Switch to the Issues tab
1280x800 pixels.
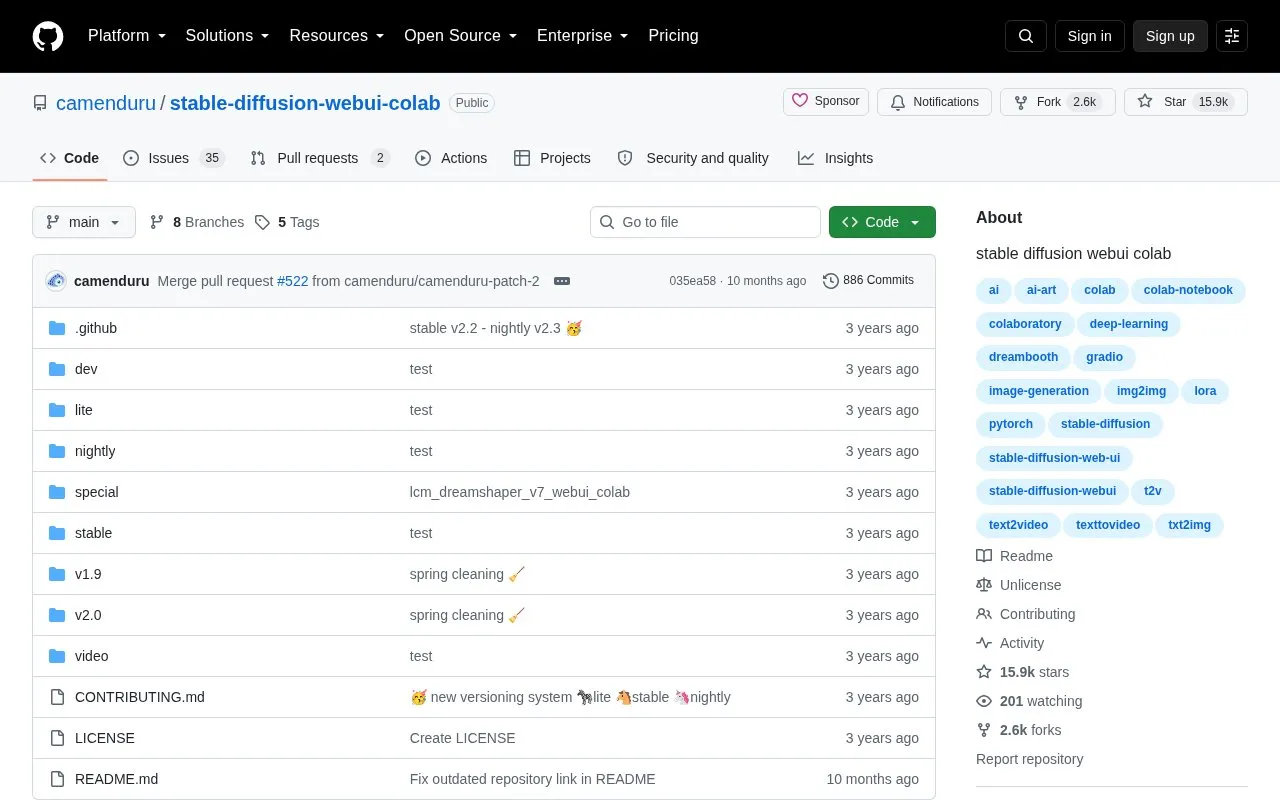point(174,158)
